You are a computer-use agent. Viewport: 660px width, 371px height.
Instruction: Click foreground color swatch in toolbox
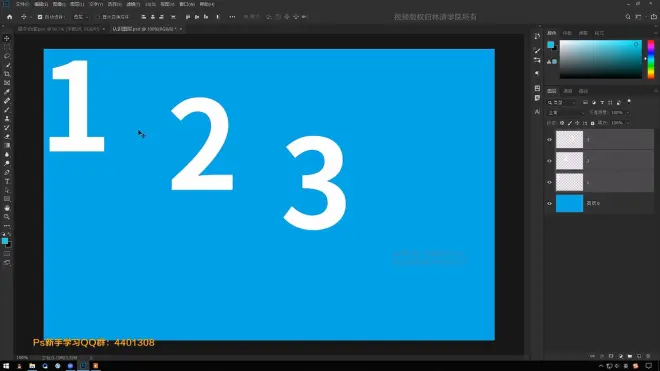click(x=5, y=241)
